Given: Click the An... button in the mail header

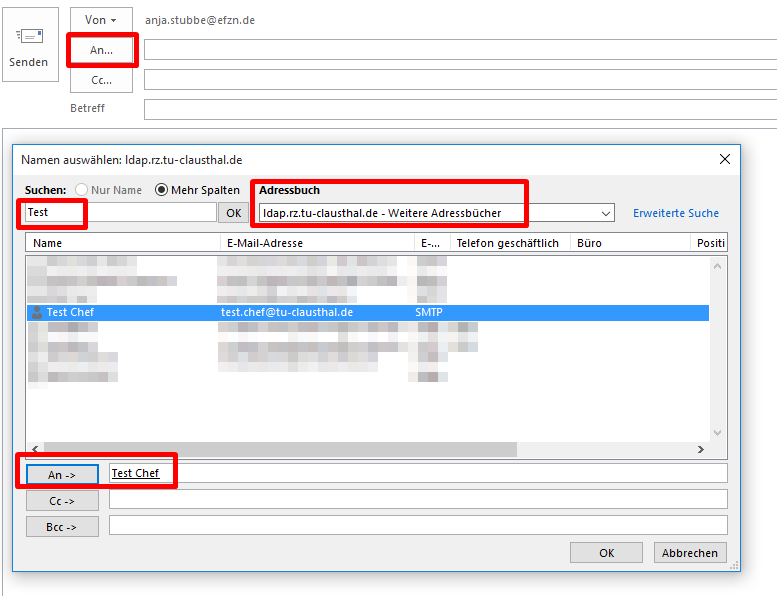Looking at the screenshot, I should (x=101, y=50).
